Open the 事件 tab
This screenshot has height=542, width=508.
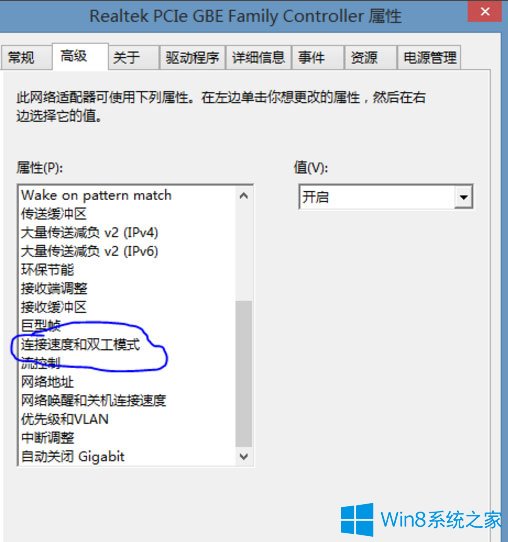[x=318, y=58]
